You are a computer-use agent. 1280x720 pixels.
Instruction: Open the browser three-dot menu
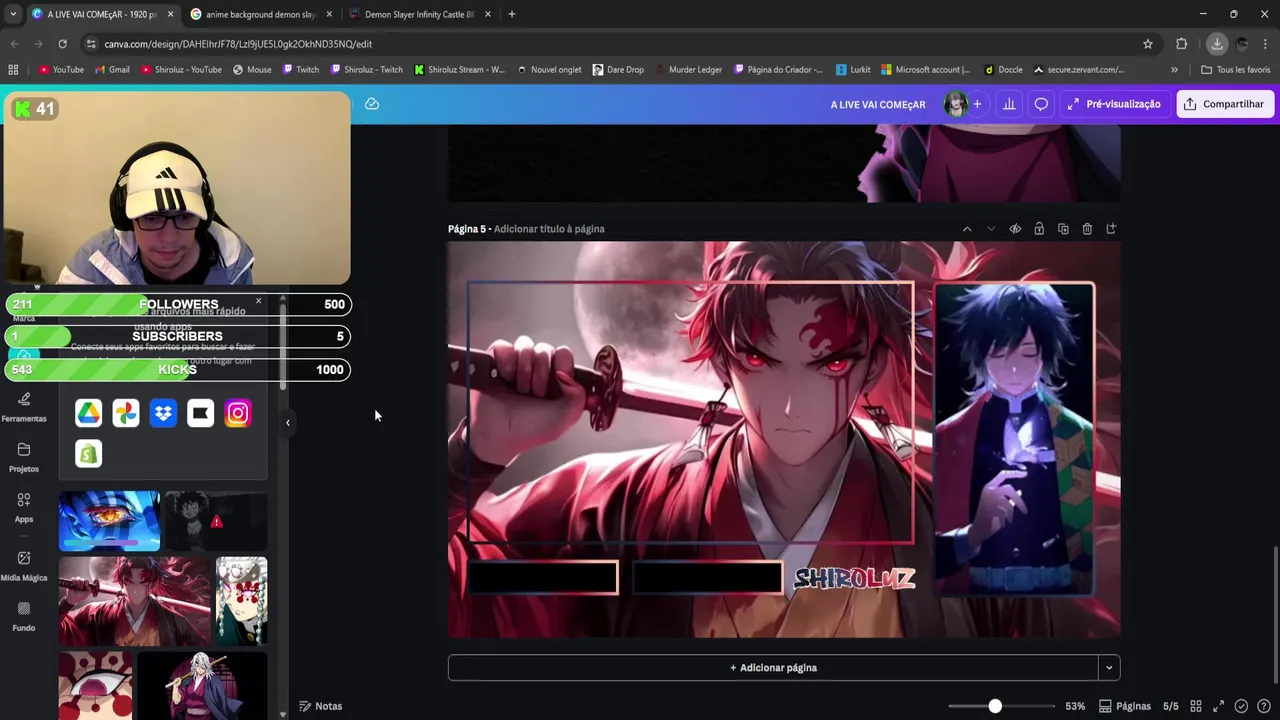pos(1266,44)
